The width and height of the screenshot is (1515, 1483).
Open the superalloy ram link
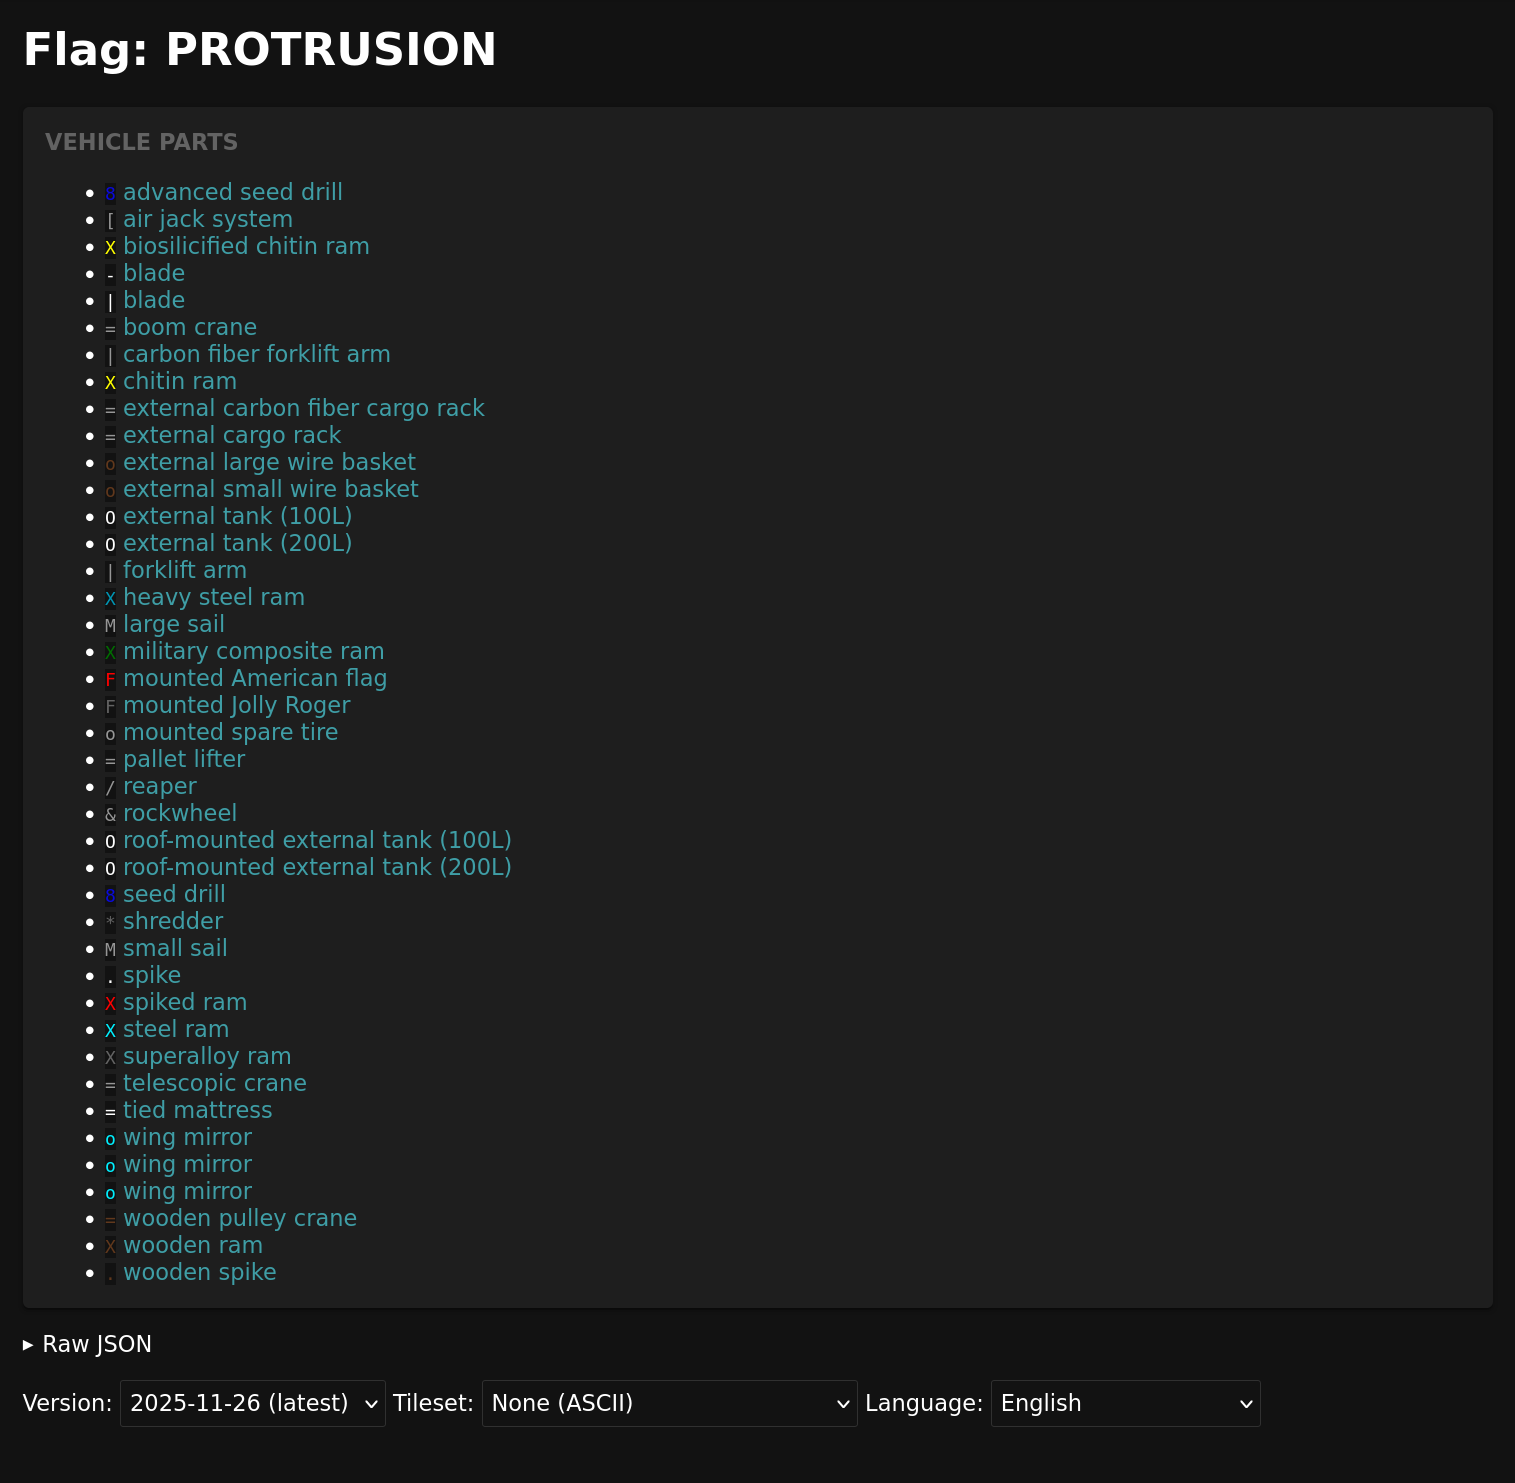click(207, 1056)
